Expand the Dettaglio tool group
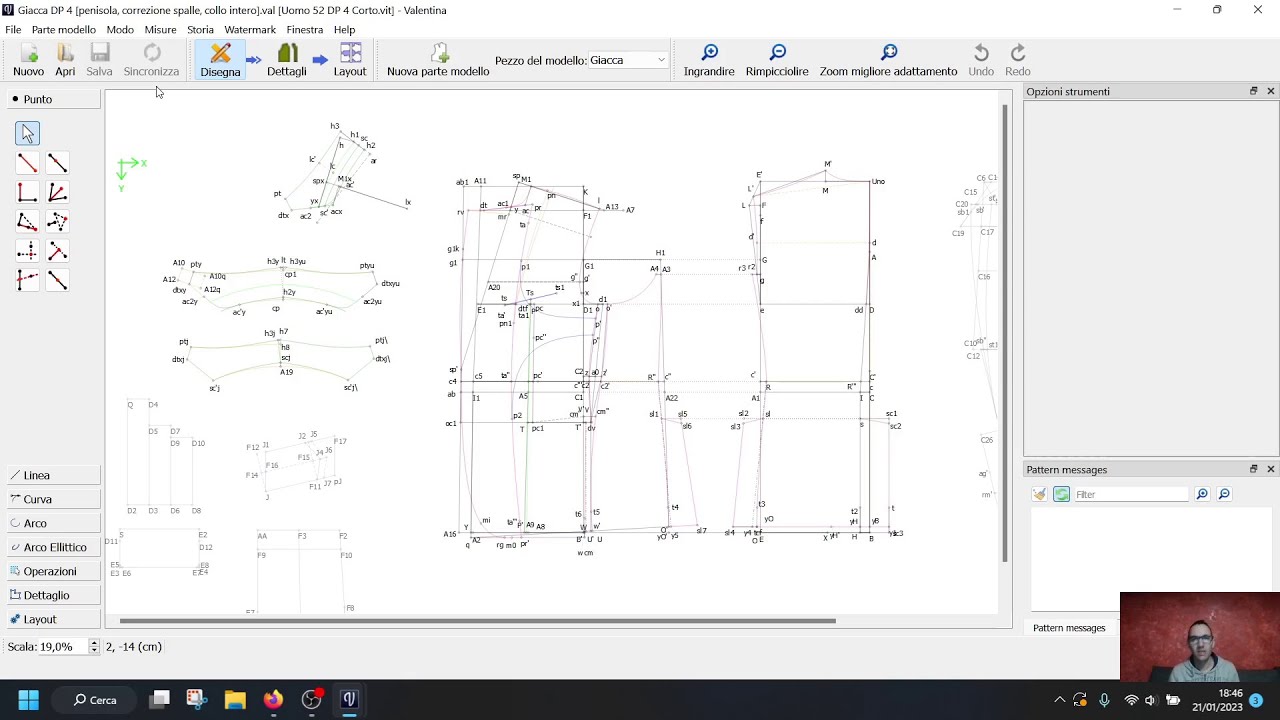The image size is (1280, 720). click(x=52, y=595)
